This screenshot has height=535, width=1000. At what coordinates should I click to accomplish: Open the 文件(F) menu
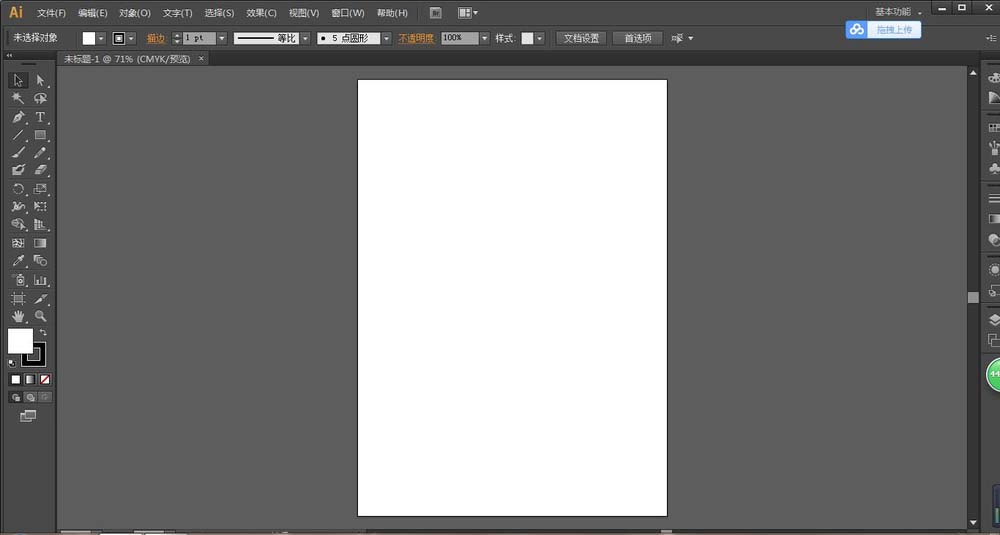coord(51,13)
